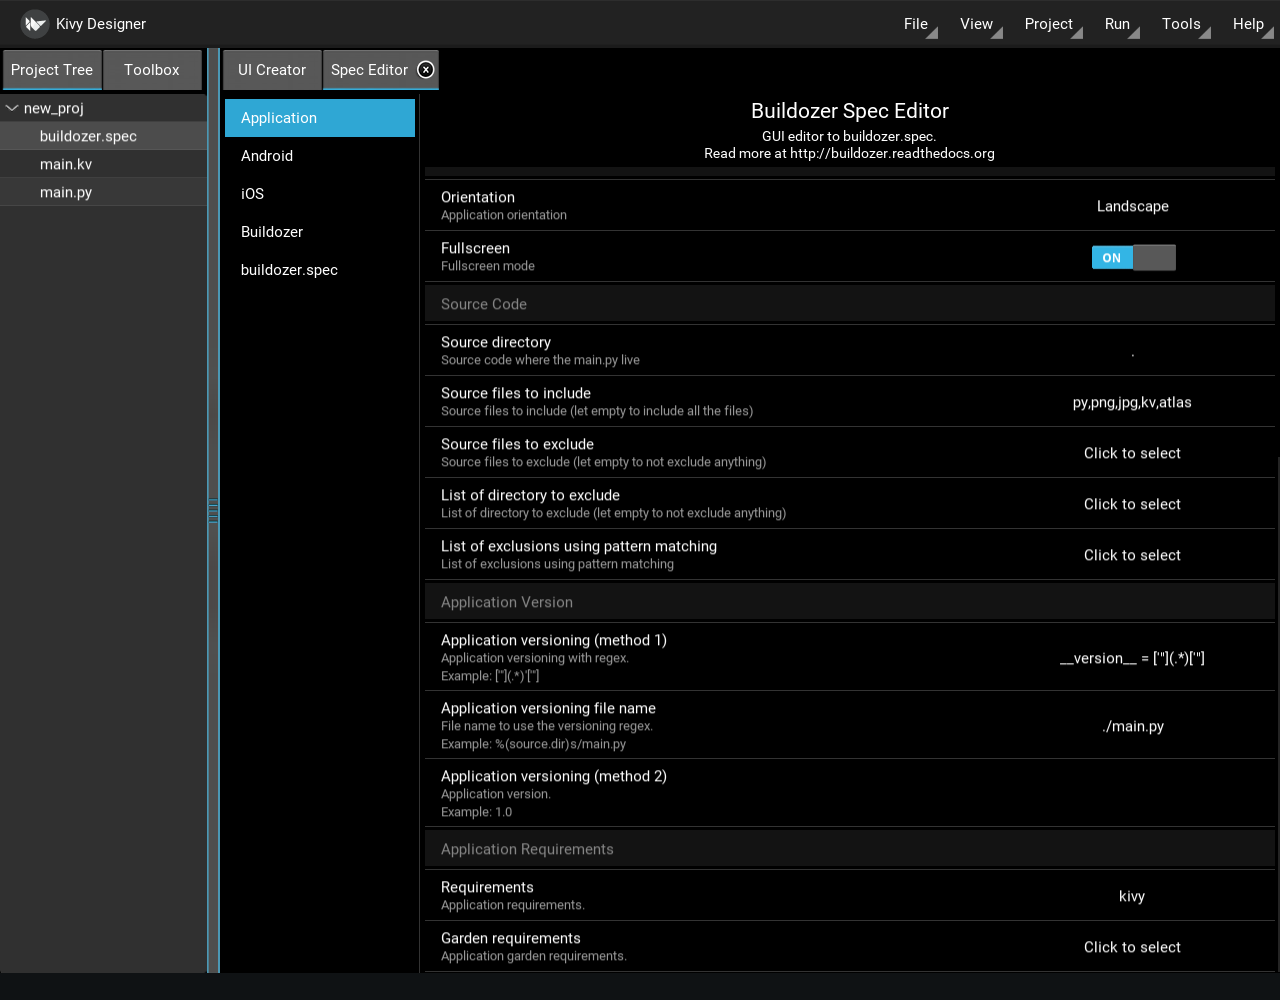Edit Application versioning file name ./main.py
Screen dimensions: 1280x1000
1132,726
